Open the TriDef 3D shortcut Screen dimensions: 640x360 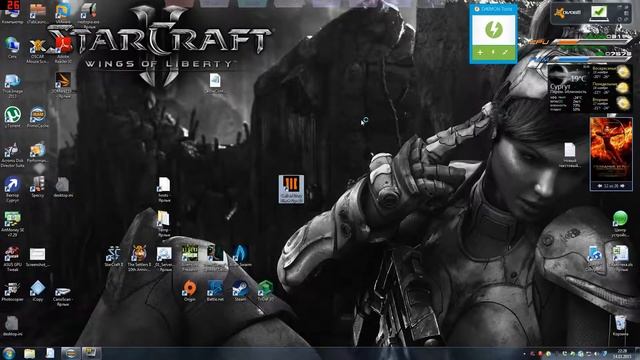click(265, 291)
